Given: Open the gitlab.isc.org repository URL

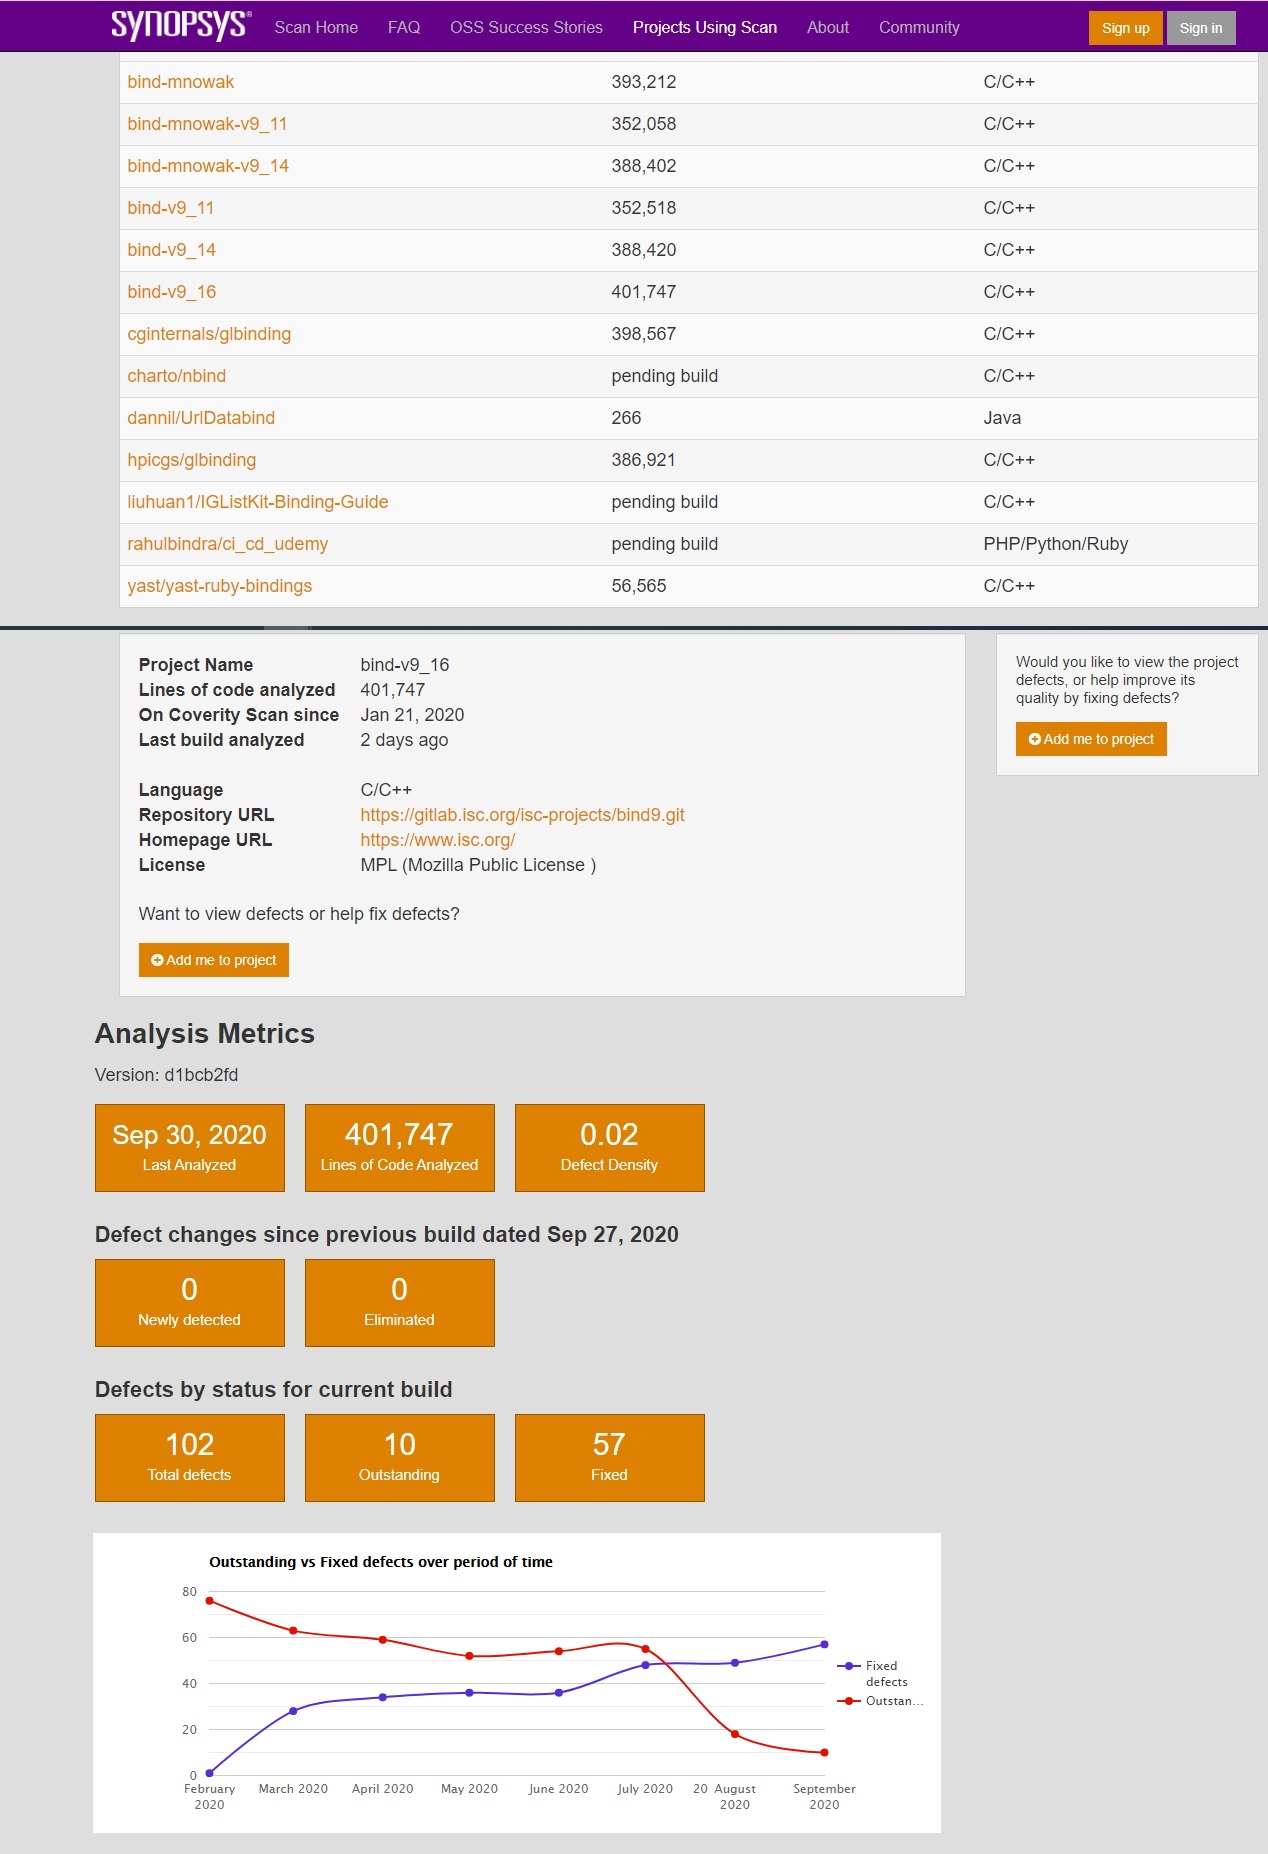Looking at the screenshot, I should pos(522,815).
